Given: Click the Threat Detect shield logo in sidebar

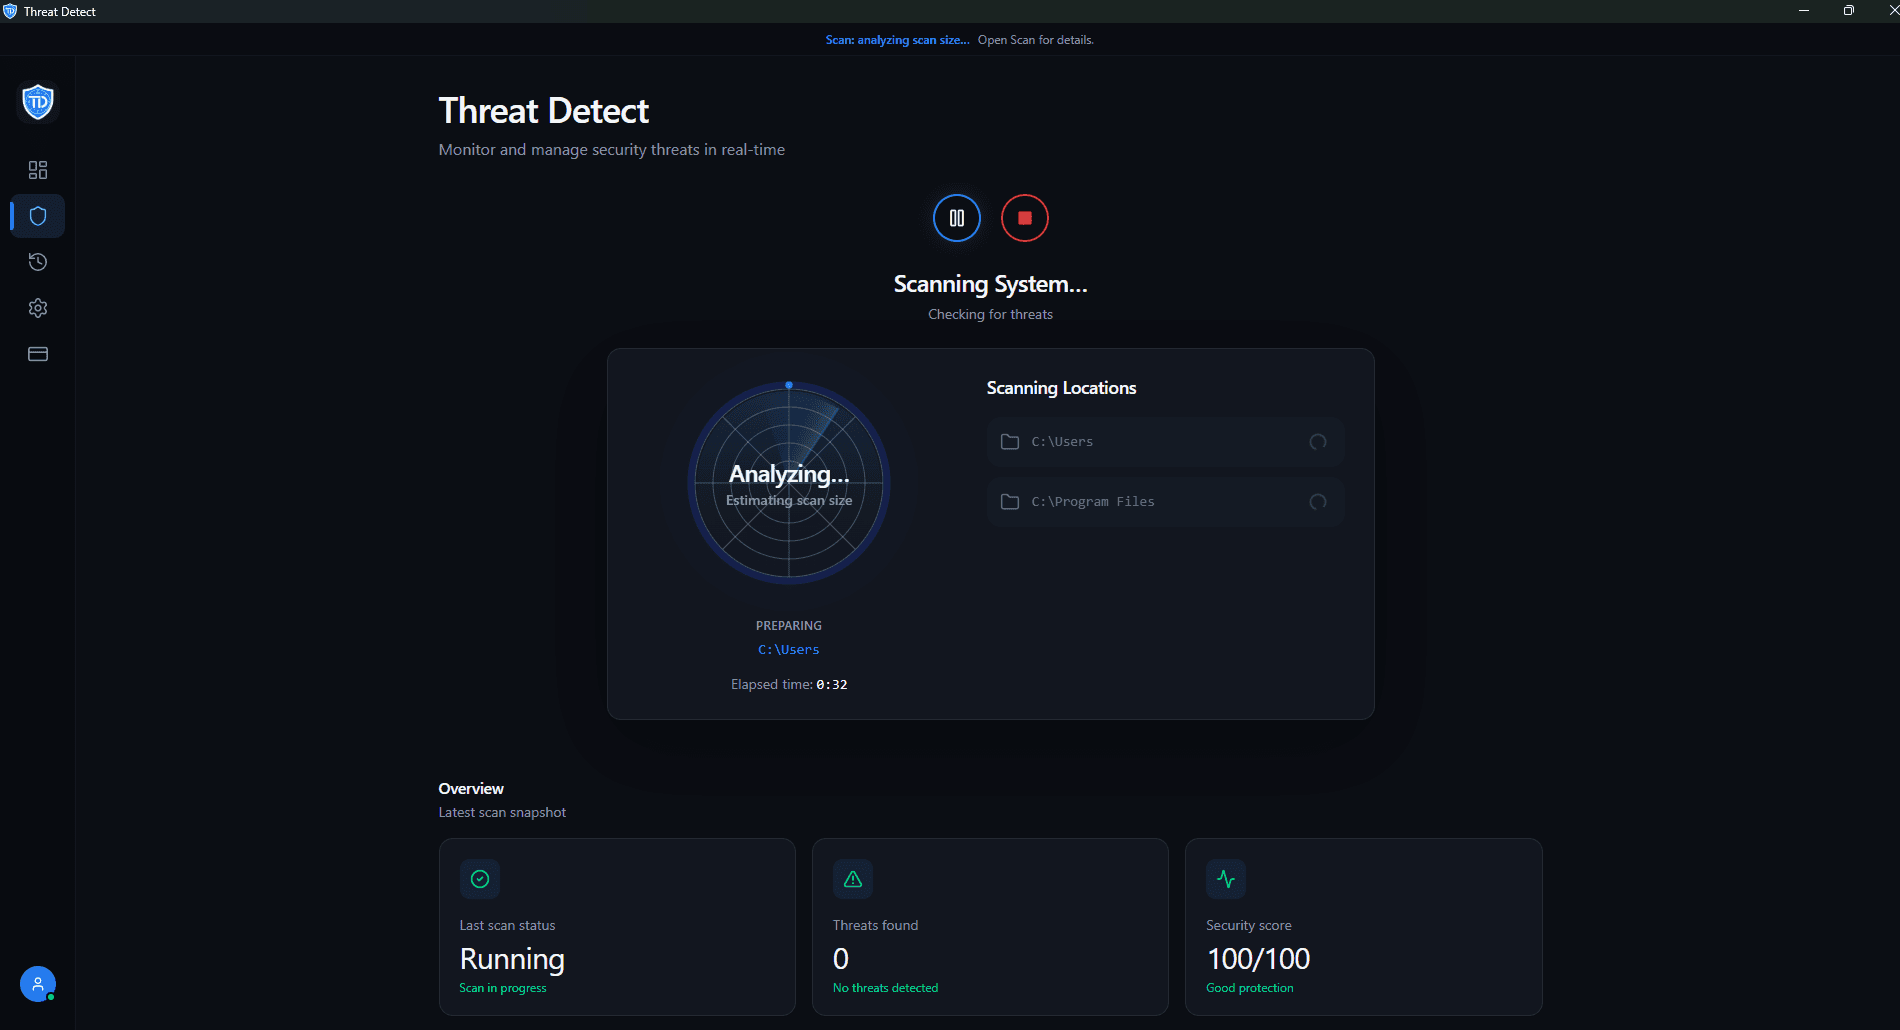Looking at the screenshot, I should click(38, 102).
